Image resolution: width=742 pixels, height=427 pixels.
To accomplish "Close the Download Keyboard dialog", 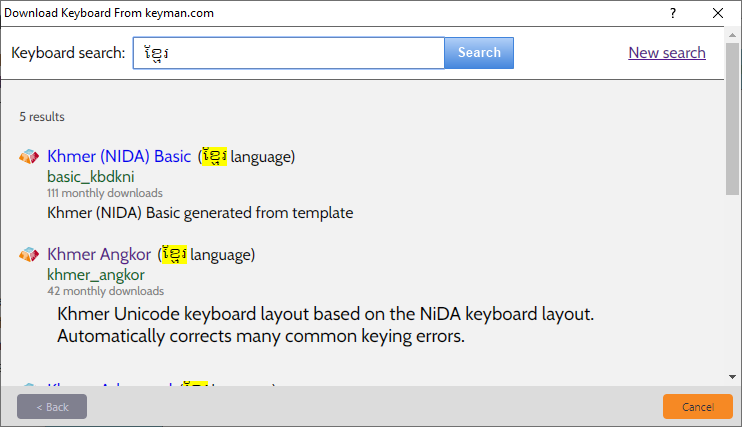I will coord(718,13).
